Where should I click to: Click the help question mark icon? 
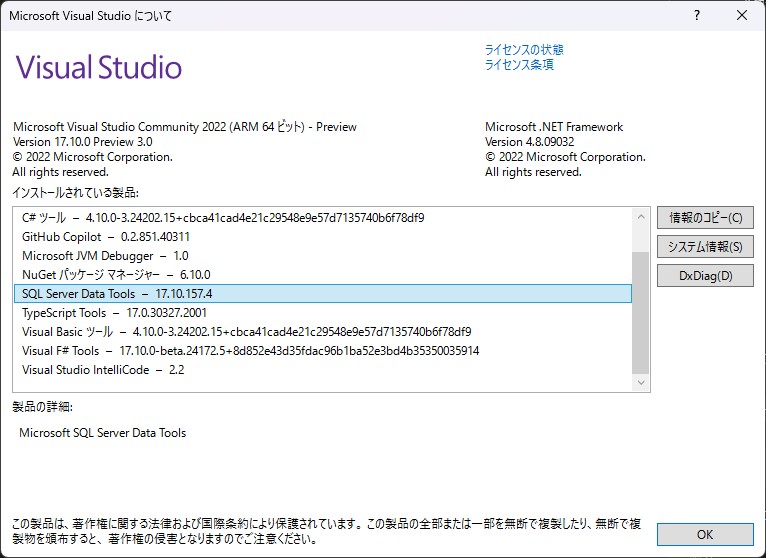point(697,15)
